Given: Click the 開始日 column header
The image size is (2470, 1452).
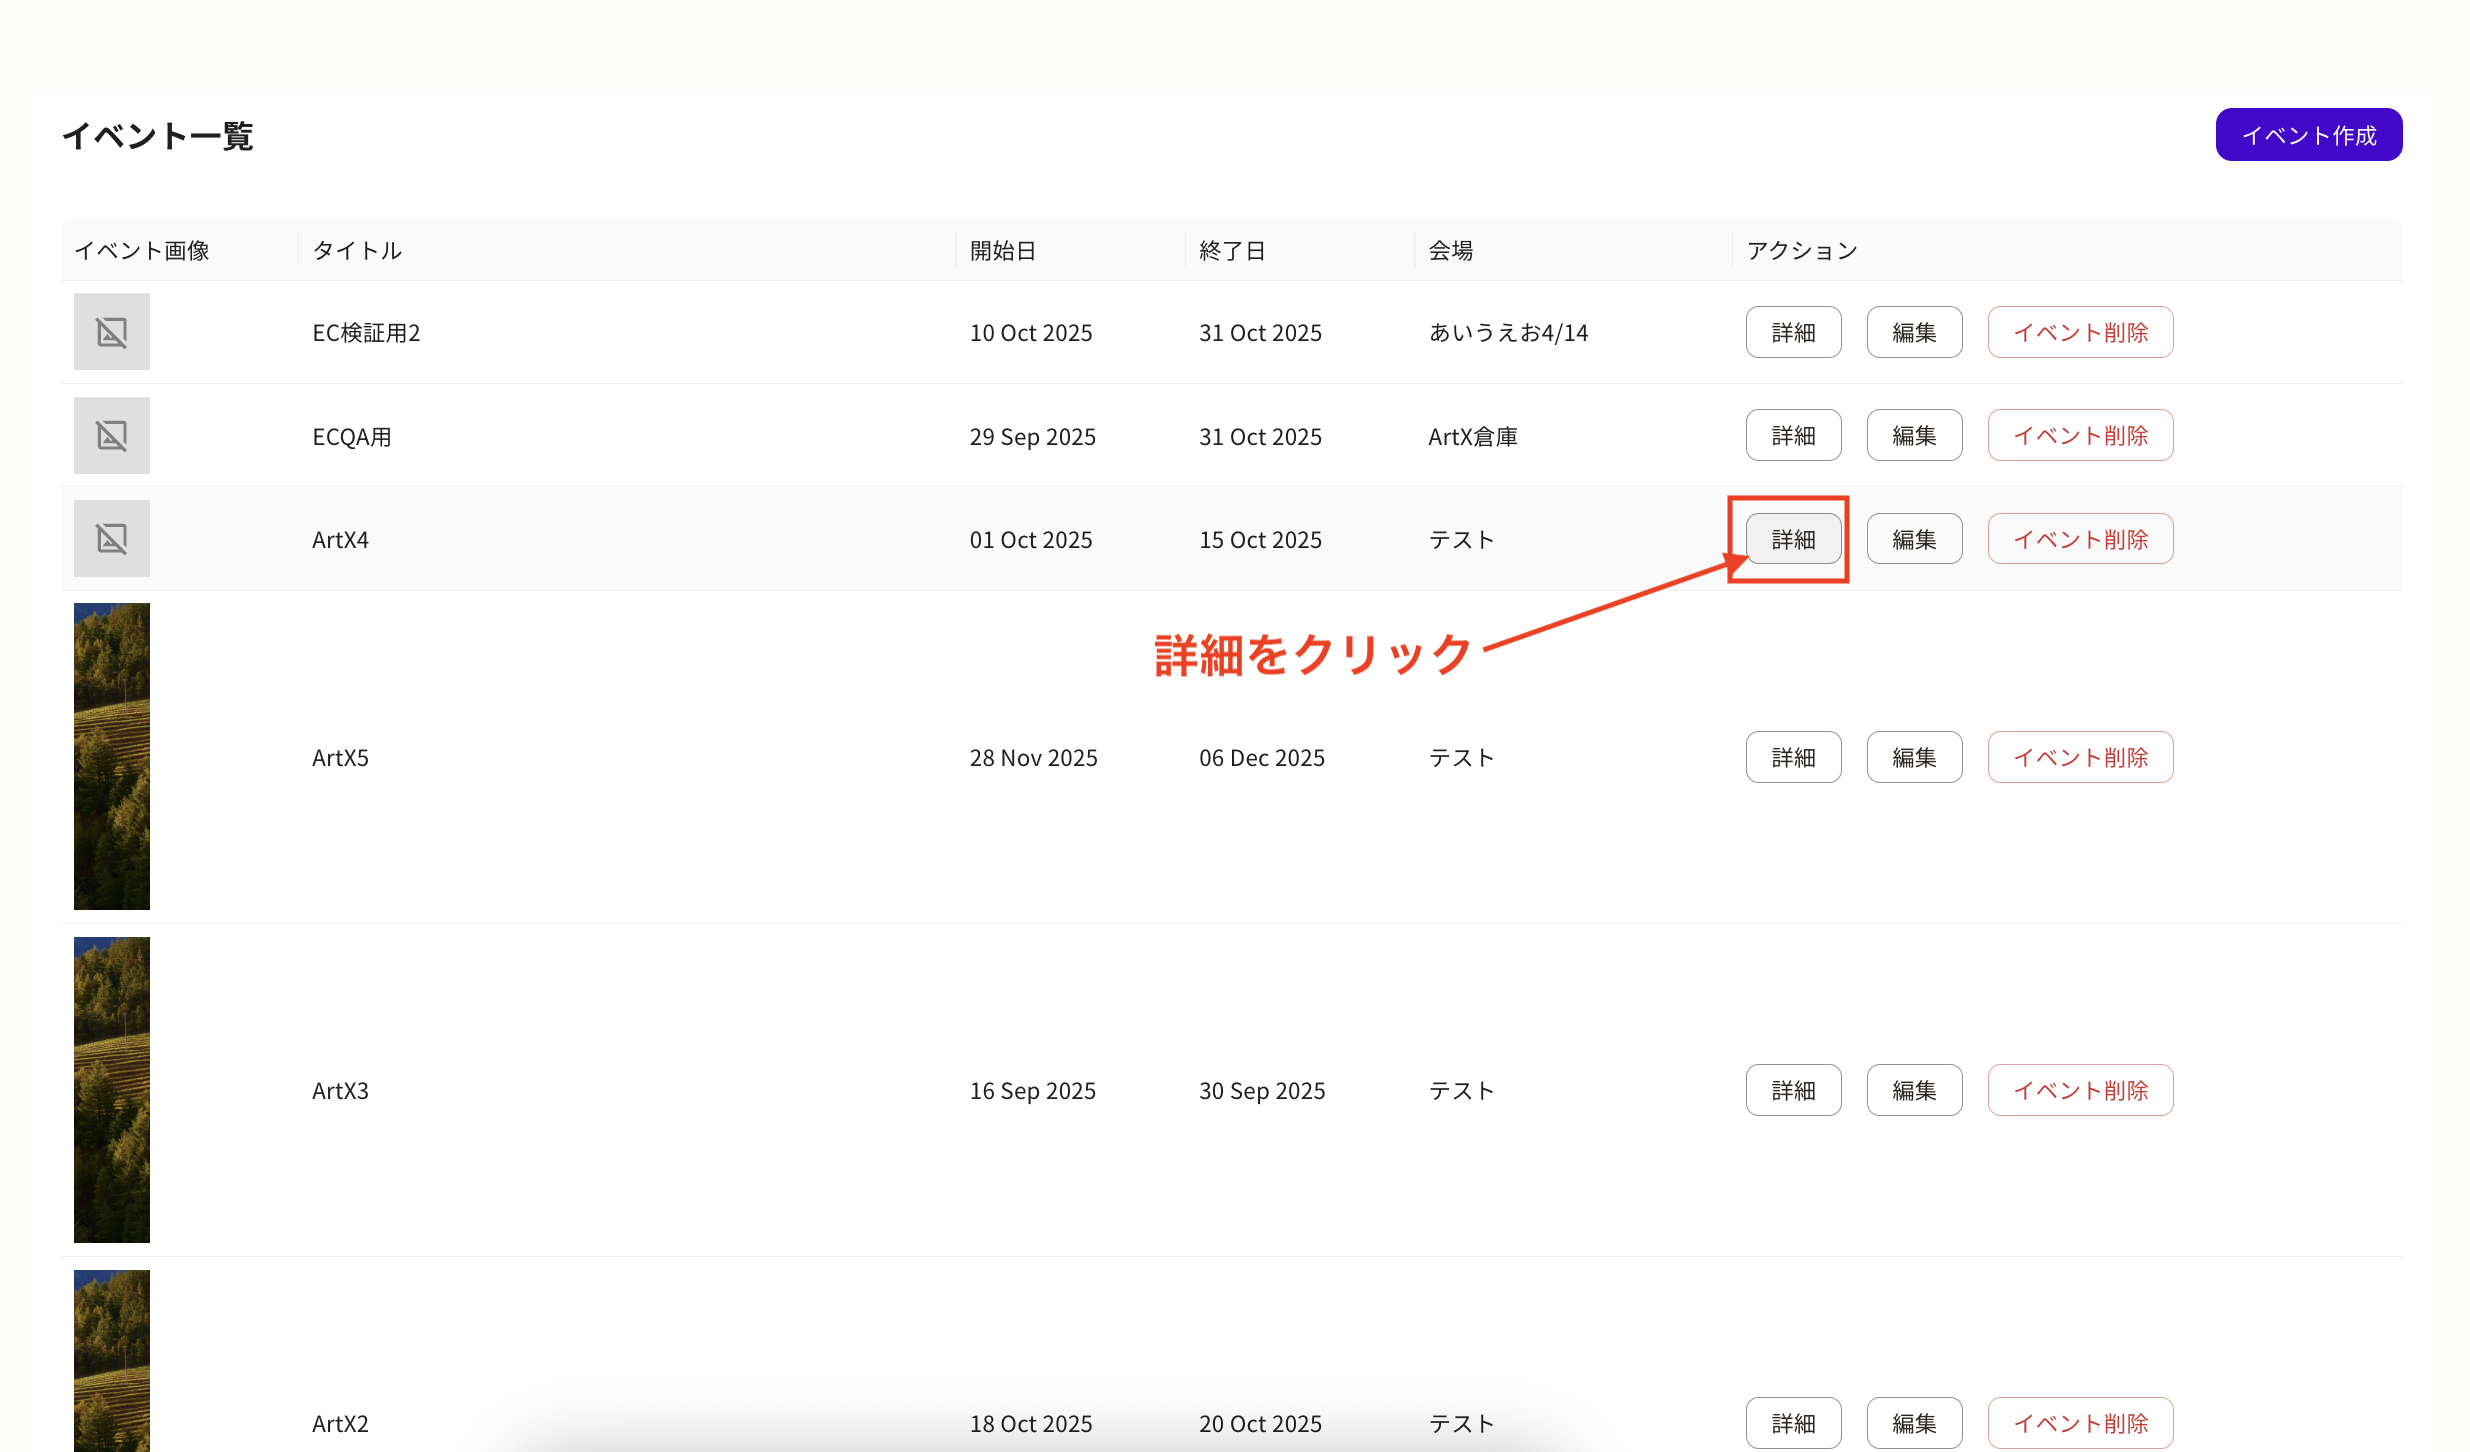Looking at the screenshot, I should click(x=1002, y=251).
